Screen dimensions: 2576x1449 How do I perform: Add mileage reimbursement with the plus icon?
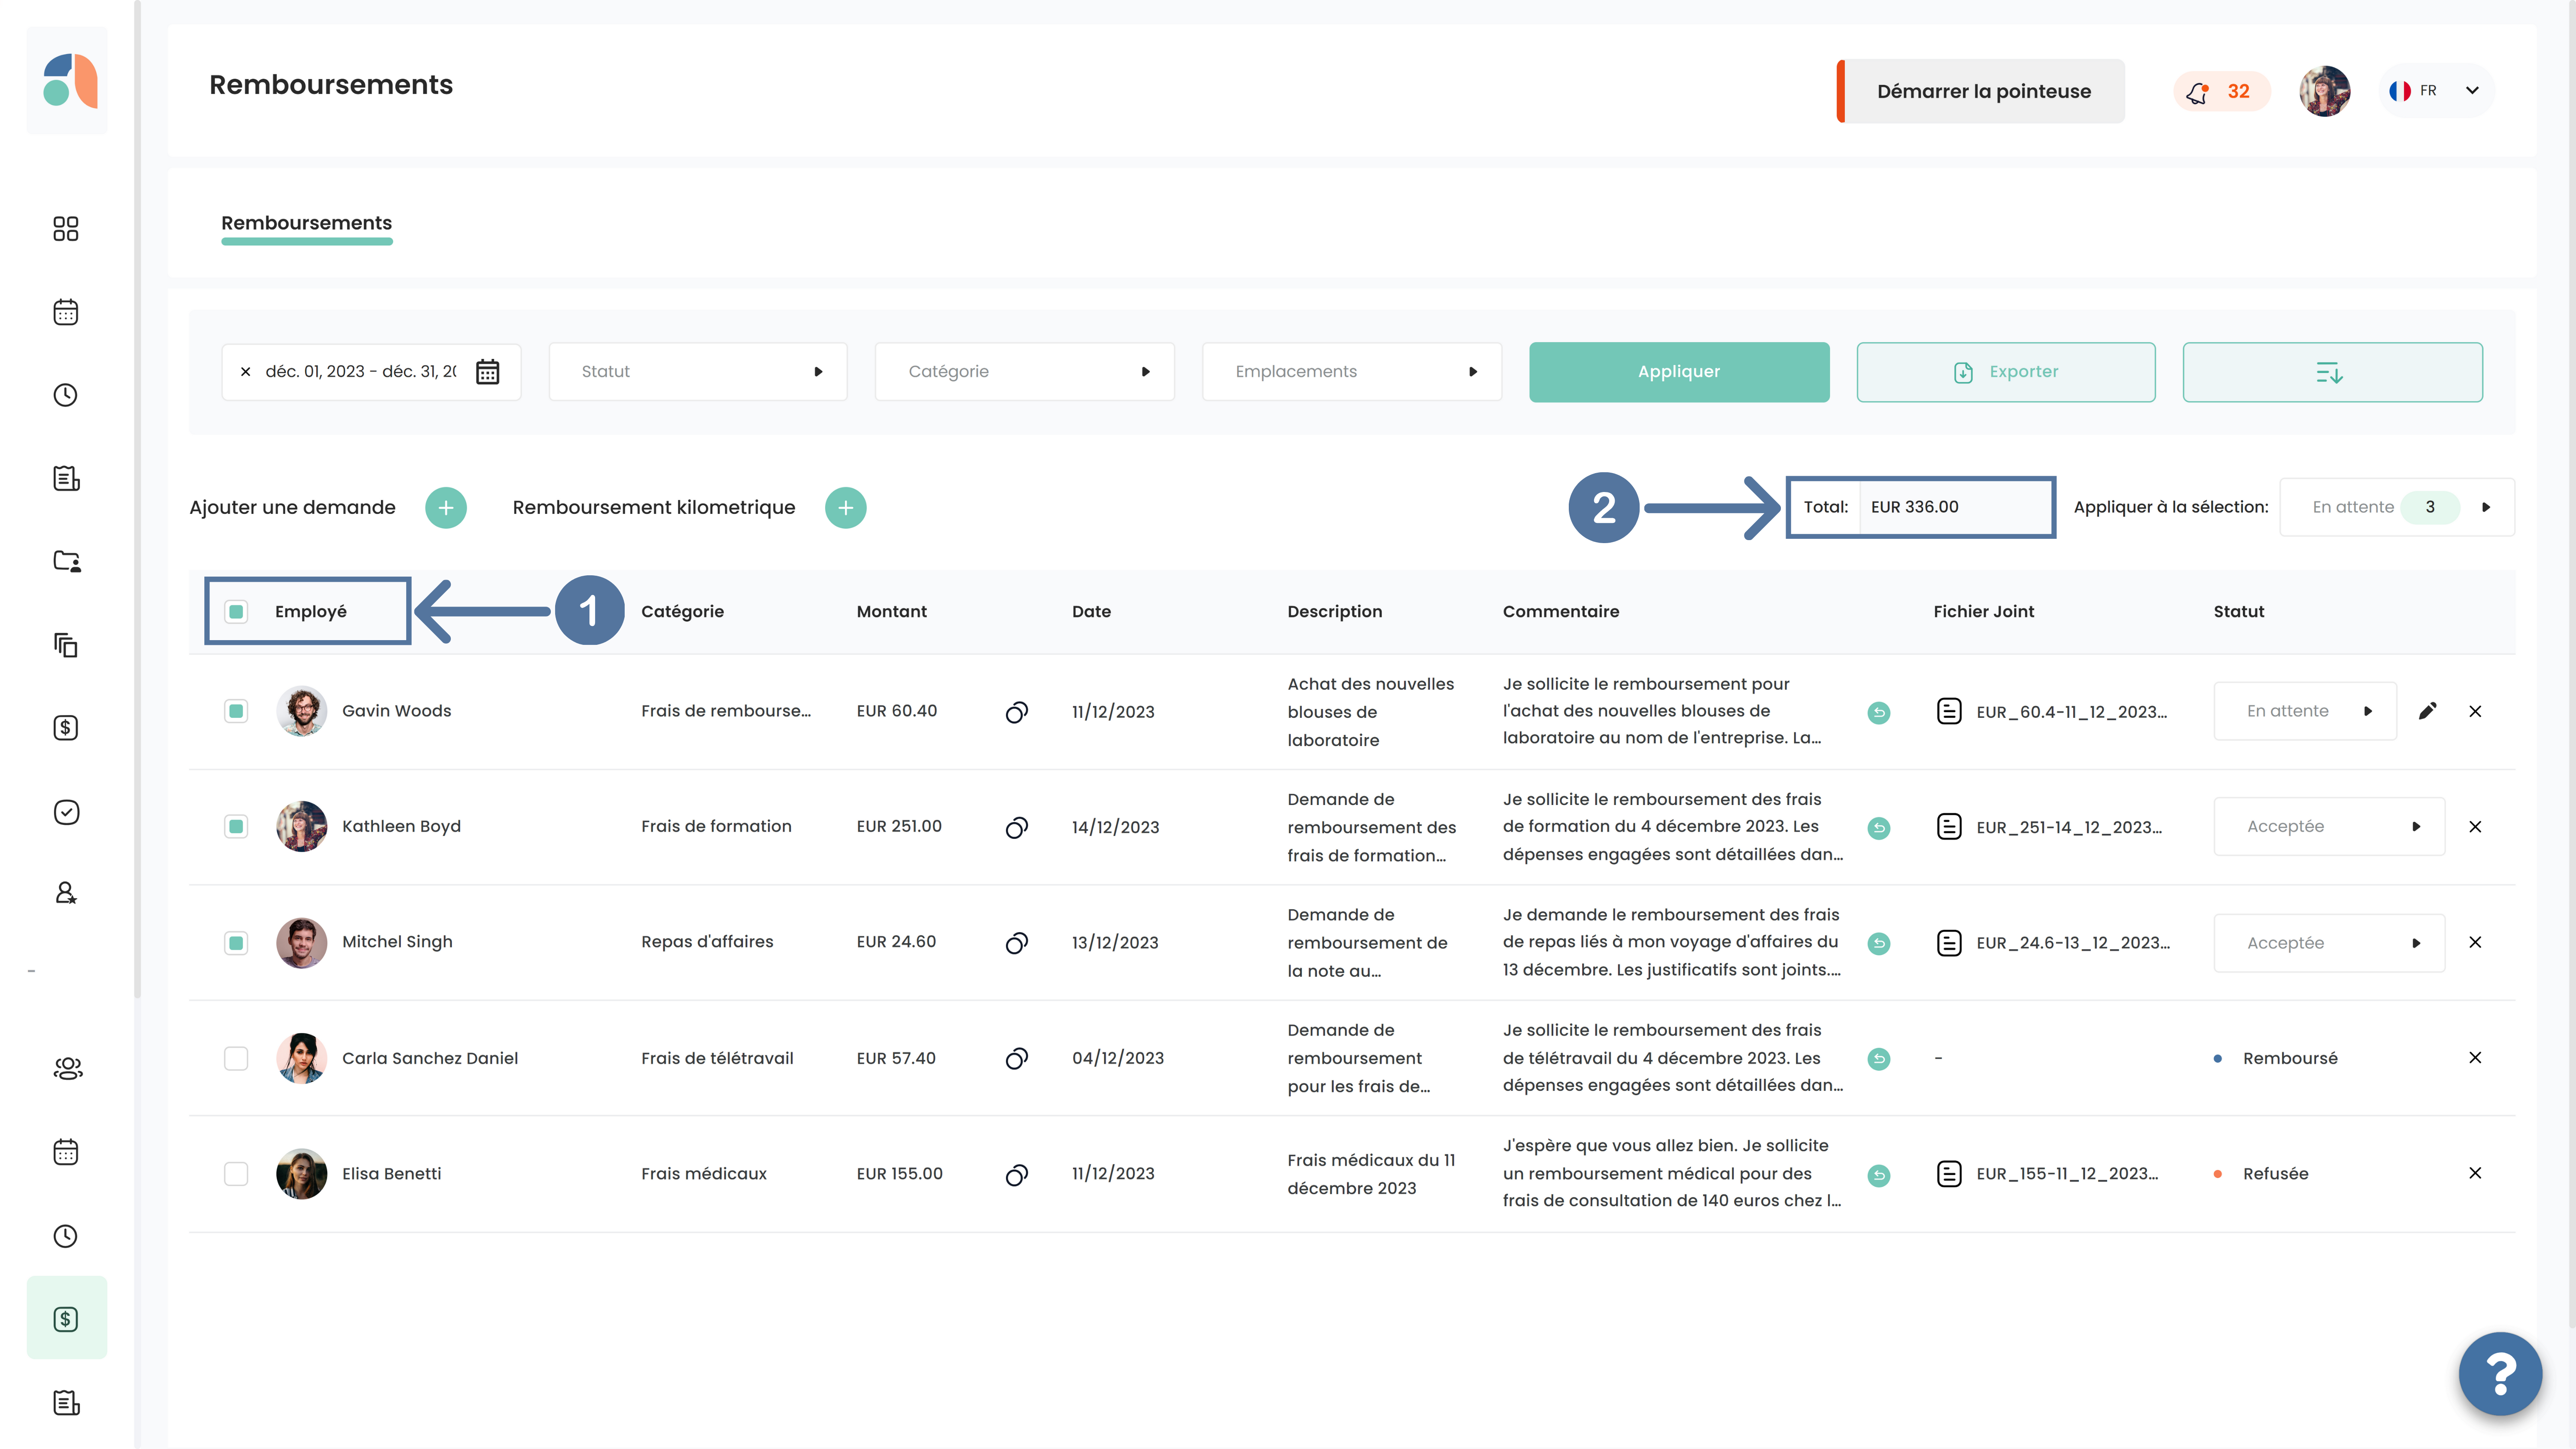[x=845, y=508]
